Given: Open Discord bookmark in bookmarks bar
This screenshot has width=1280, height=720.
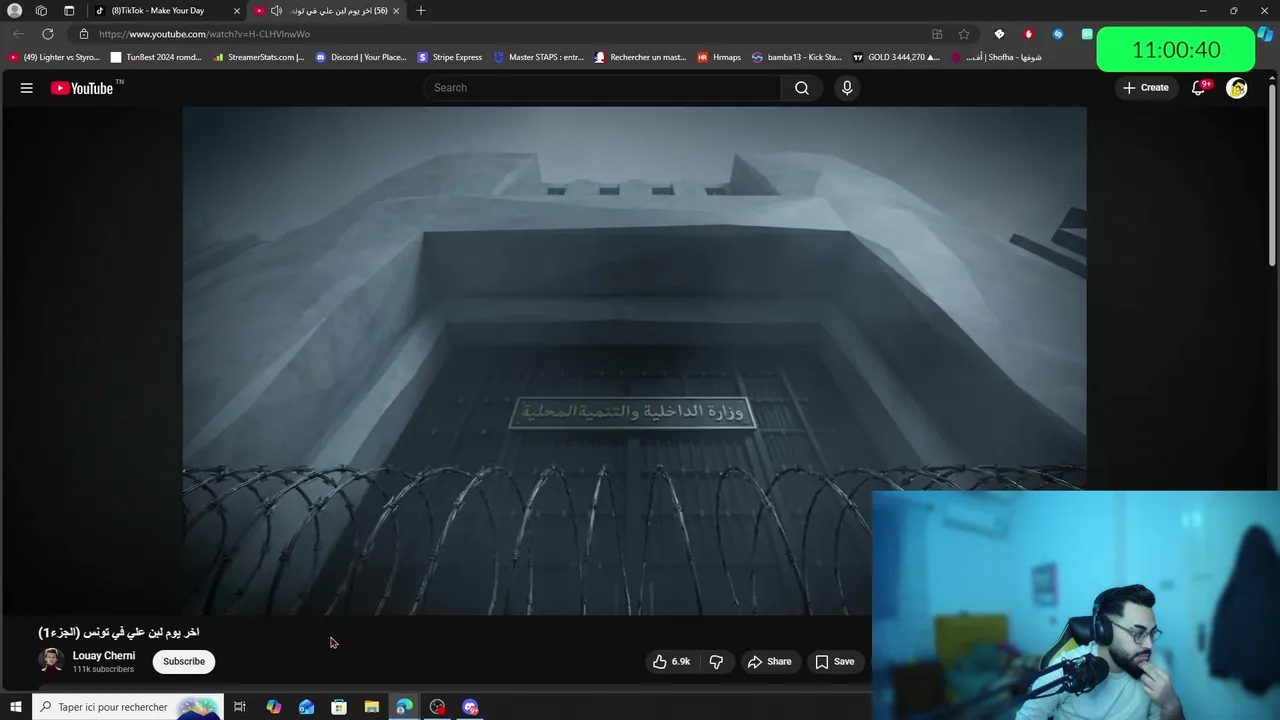Looking at the screenshot, I should tap(361, 57).
